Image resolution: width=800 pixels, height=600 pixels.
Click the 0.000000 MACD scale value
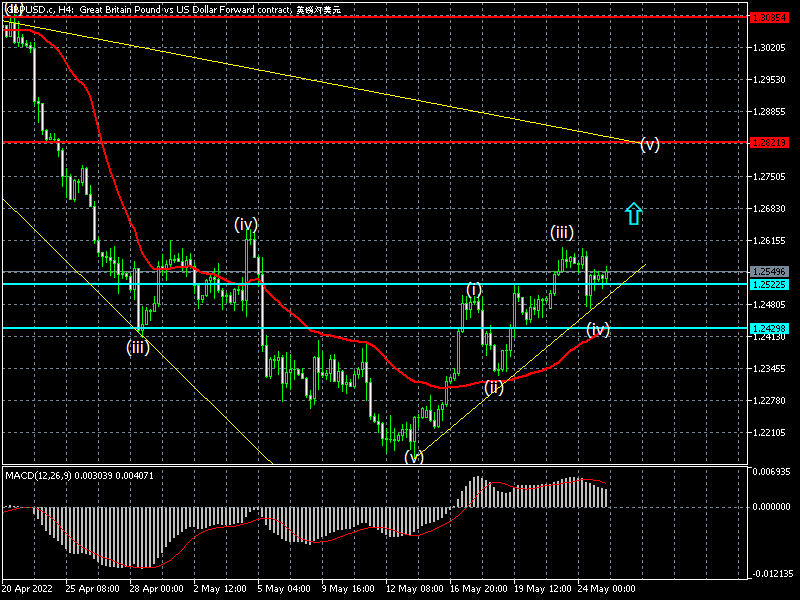coord(771,506)
